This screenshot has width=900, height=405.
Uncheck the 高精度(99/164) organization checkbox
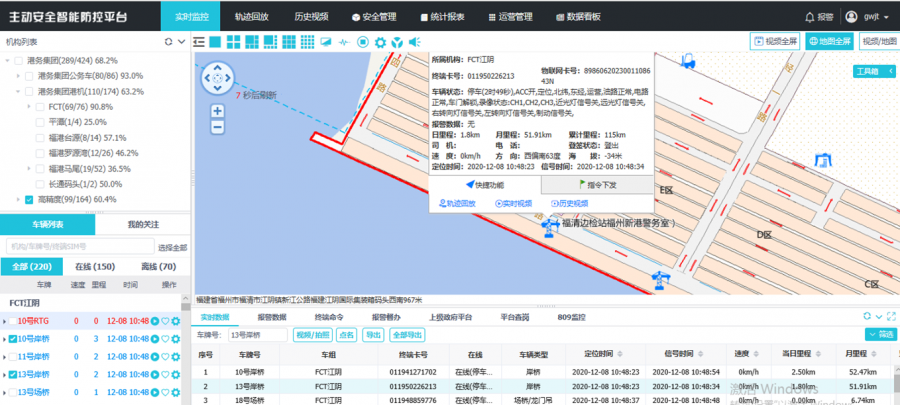29,199
